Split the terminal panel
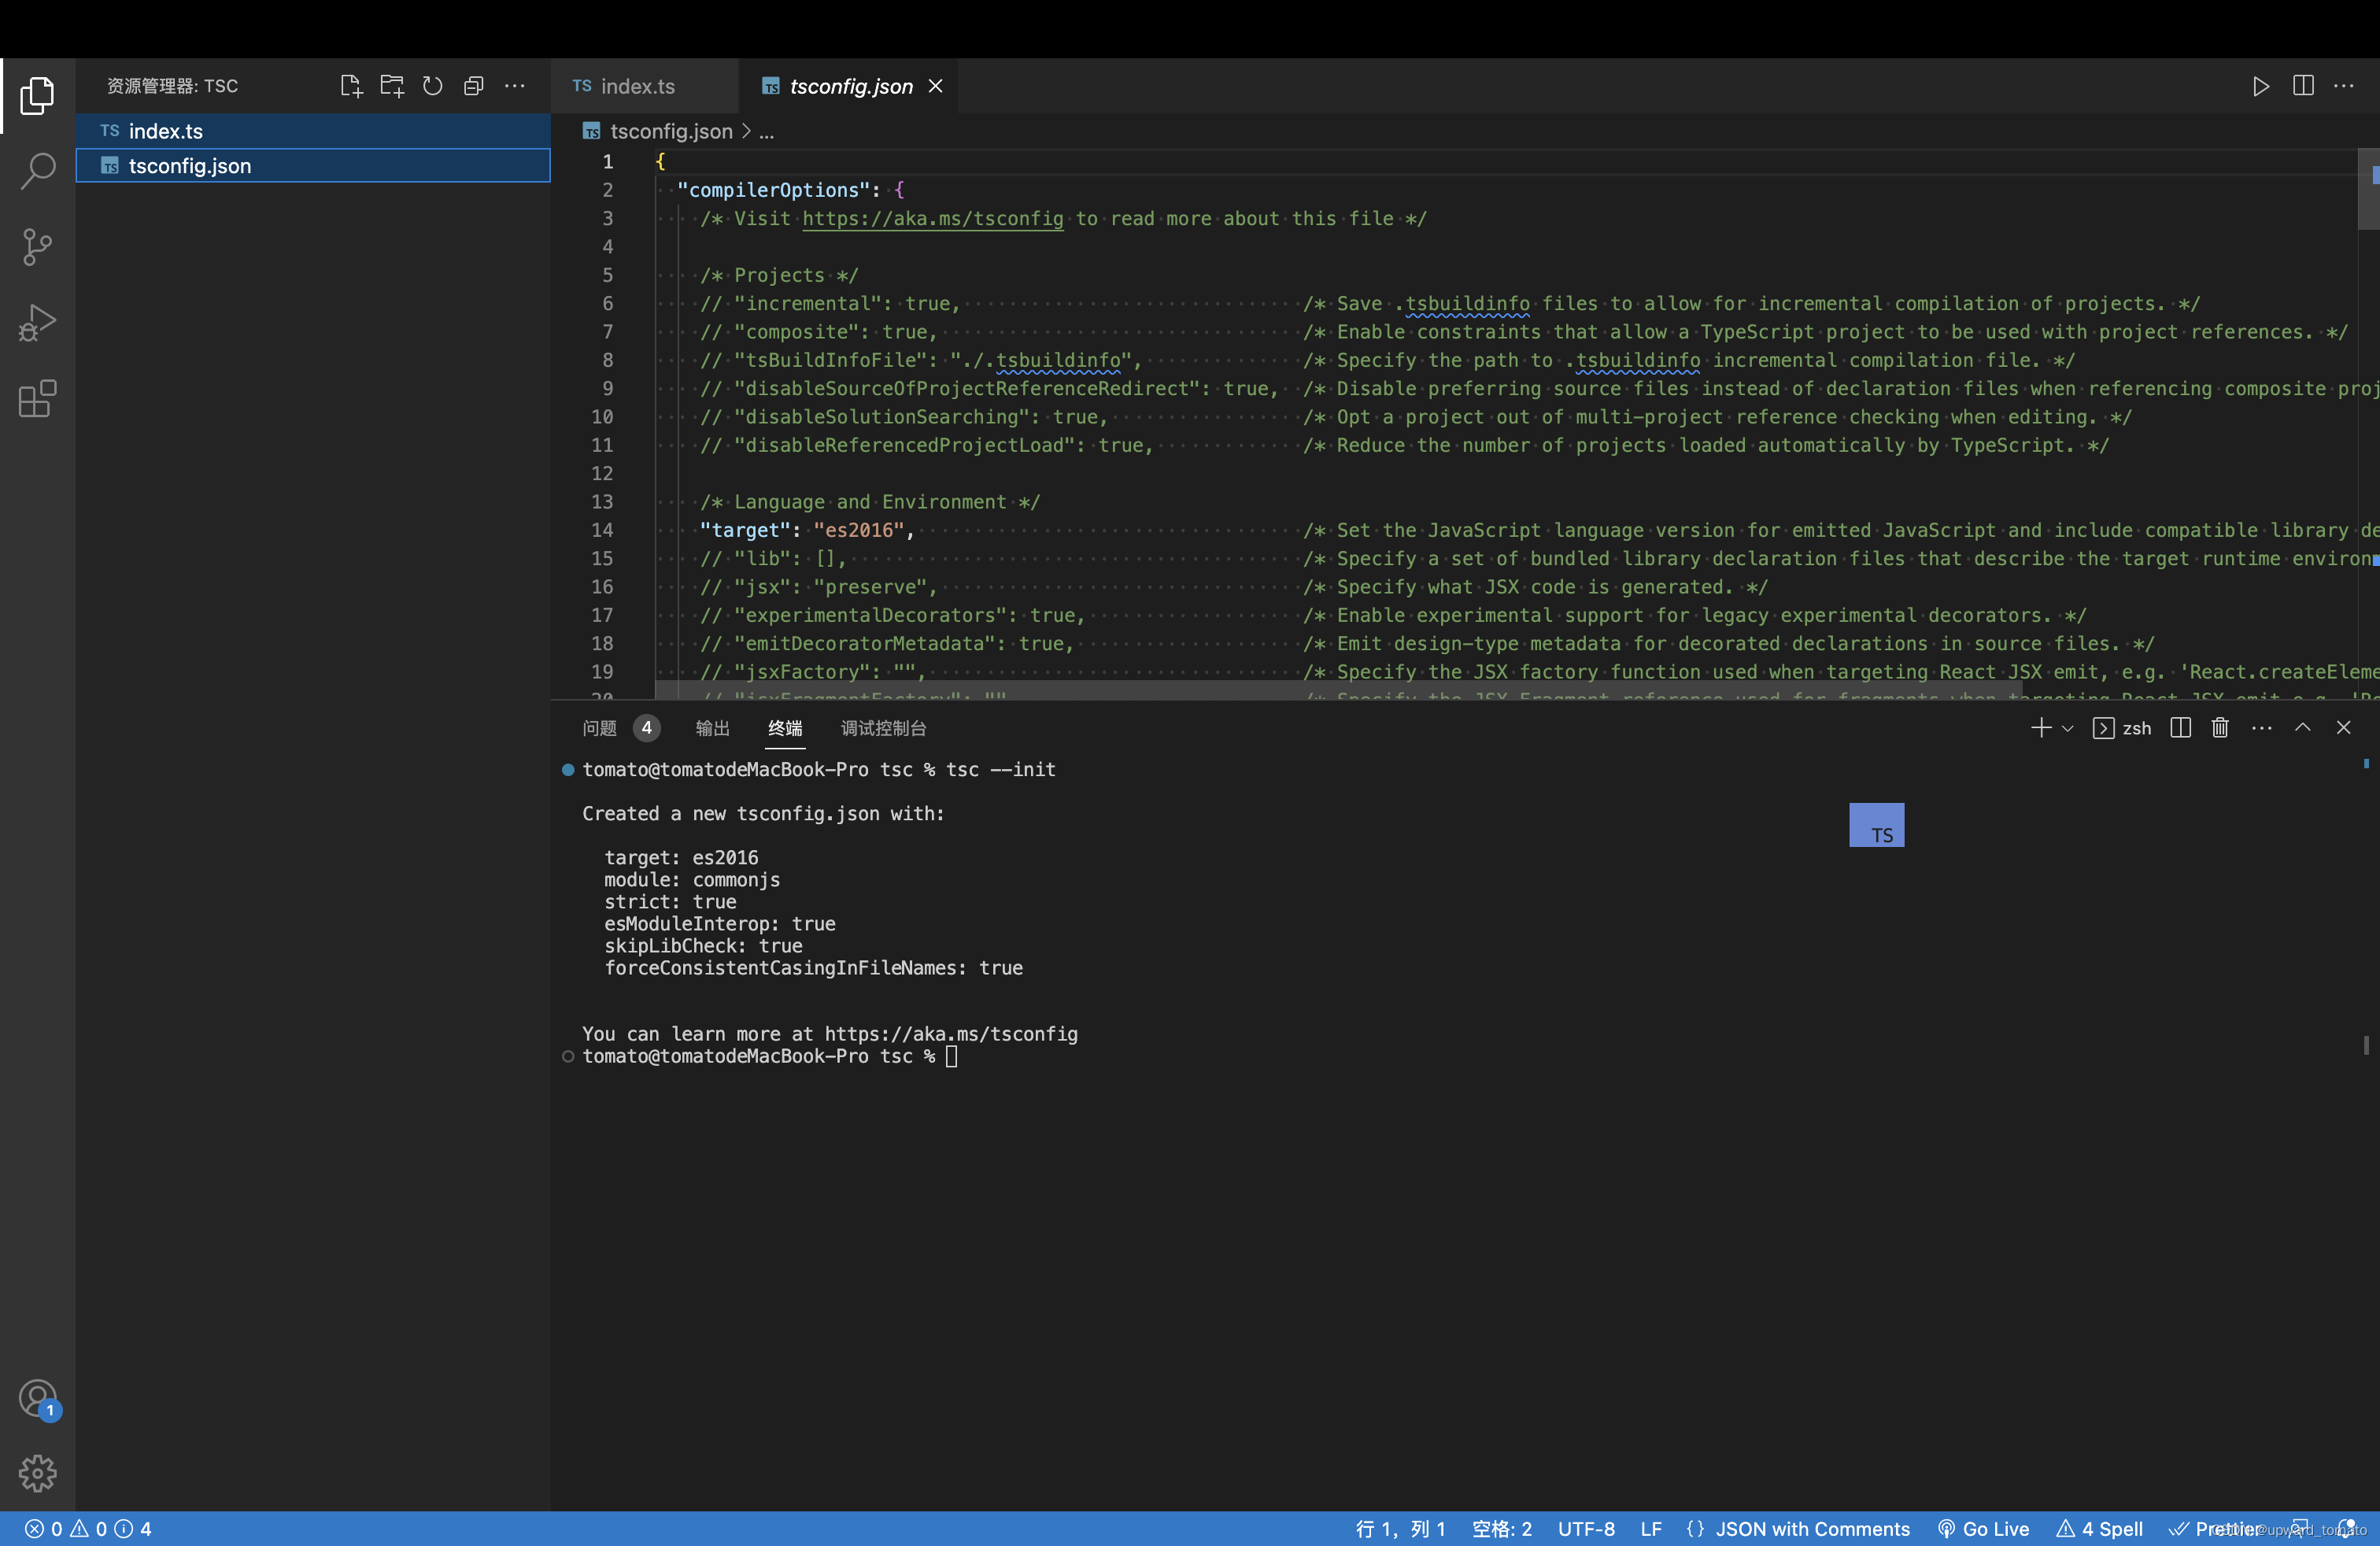Image resolution: width=2380 pixels, height=1546 pixels. [x=2181, y=728]
